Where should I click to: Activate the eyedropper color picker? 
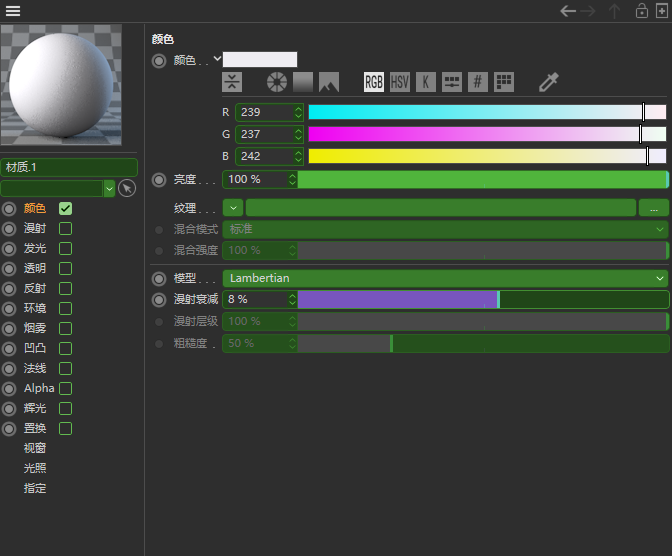pos(549,82)
